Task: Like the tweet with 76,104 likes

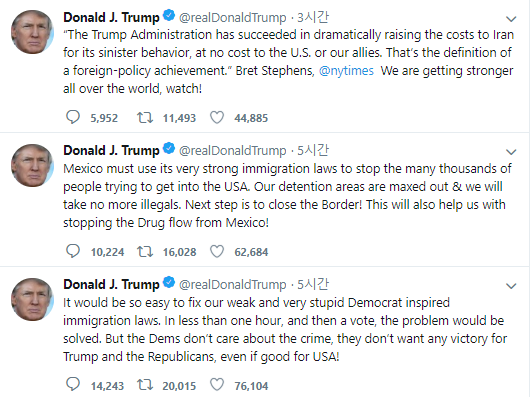Action: tap(217, 385)
